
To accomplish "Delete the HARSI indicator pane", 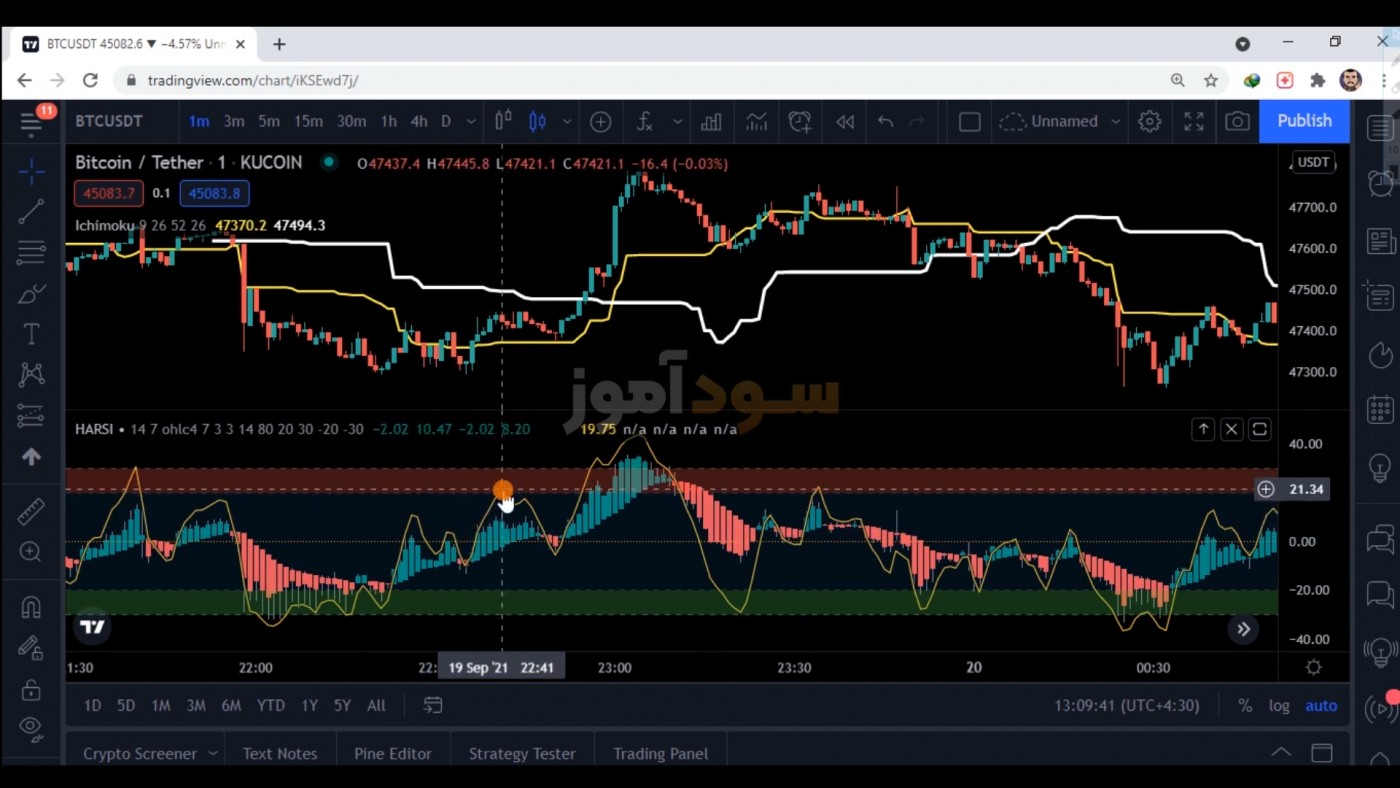I will tap(1231, 429).
